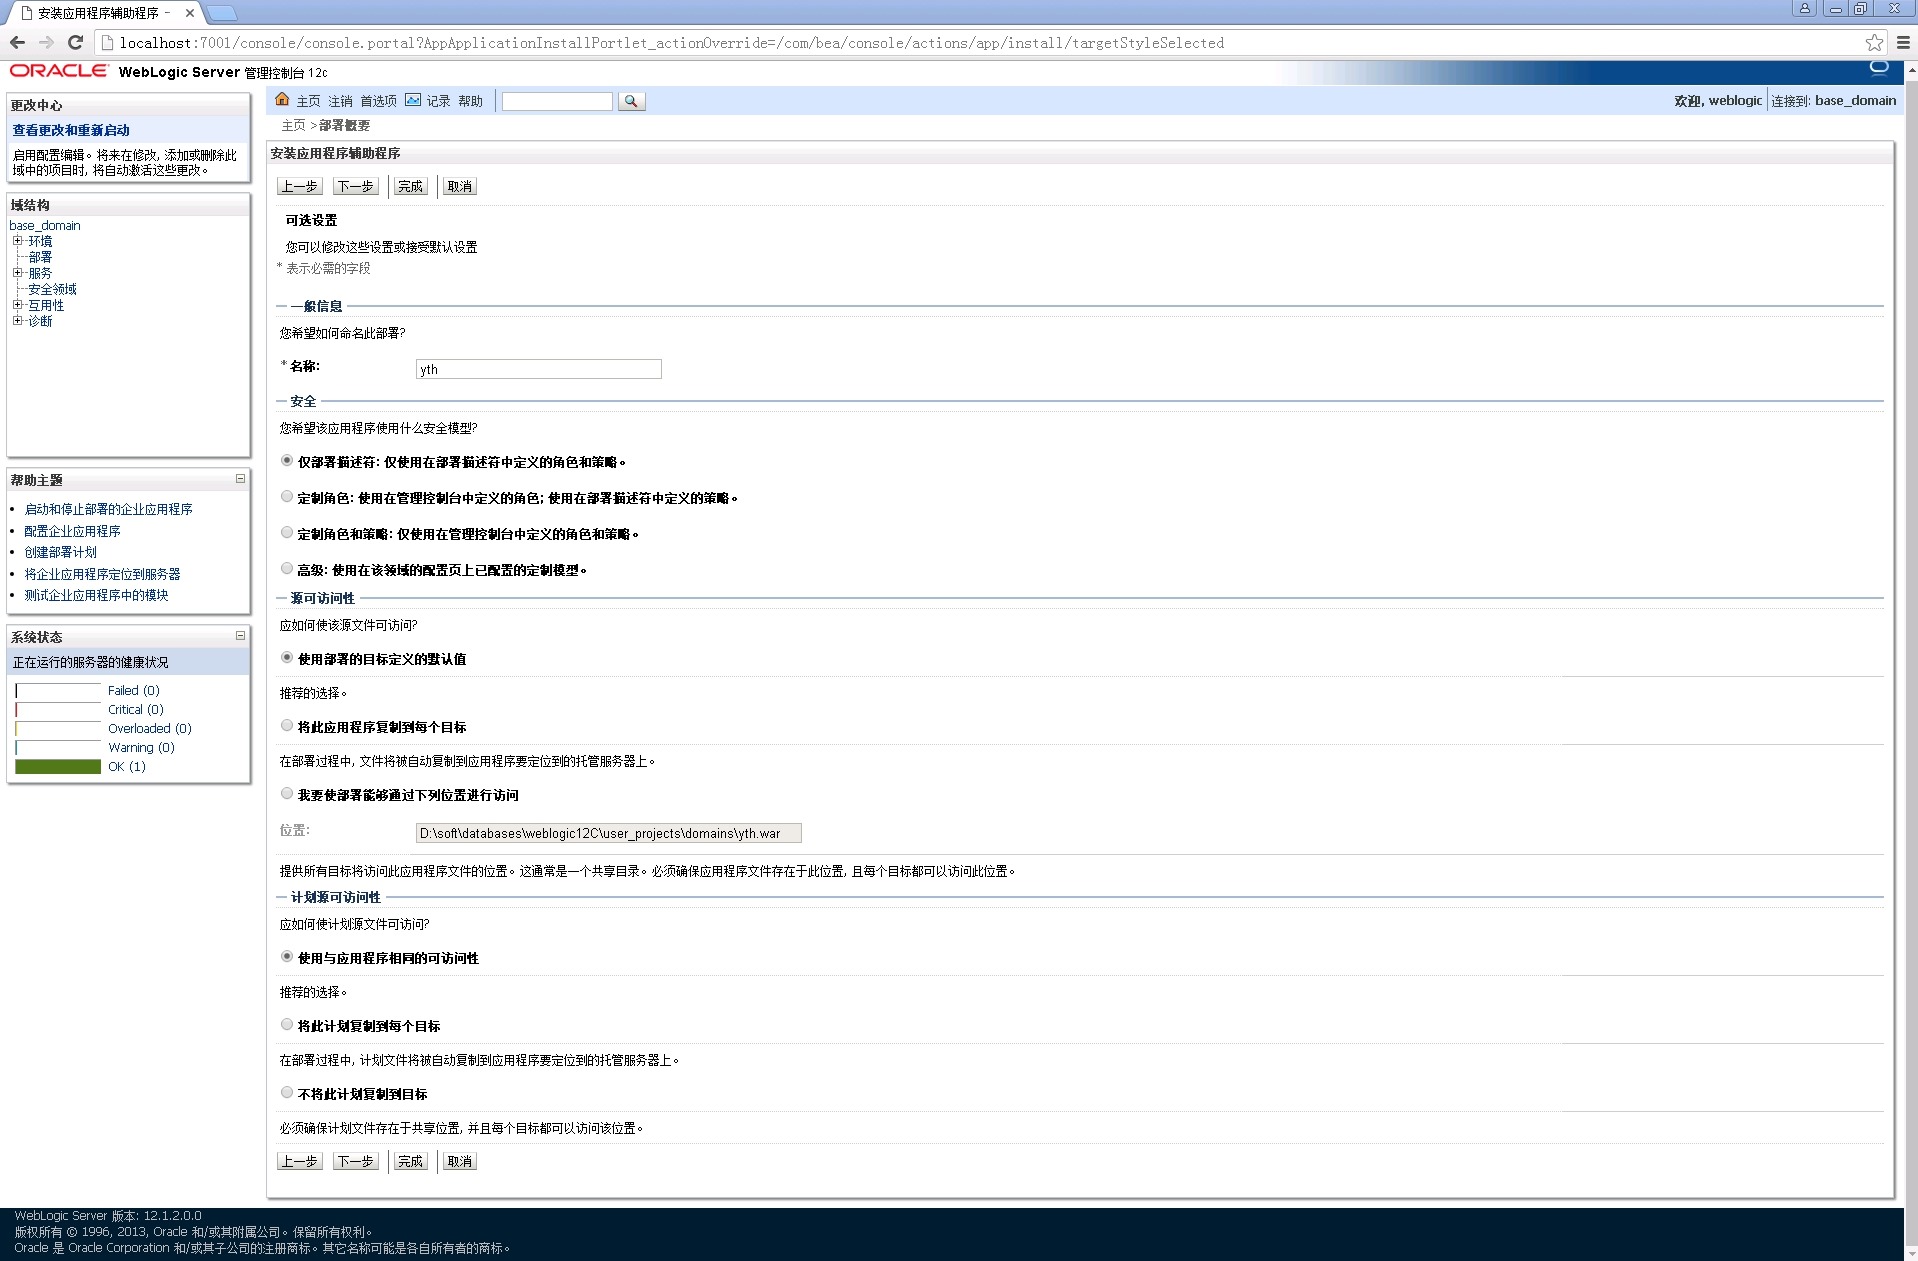Go back with the browser back arrow
1918x1261 pixels.
pyautogui.click(x=17, y=42)
